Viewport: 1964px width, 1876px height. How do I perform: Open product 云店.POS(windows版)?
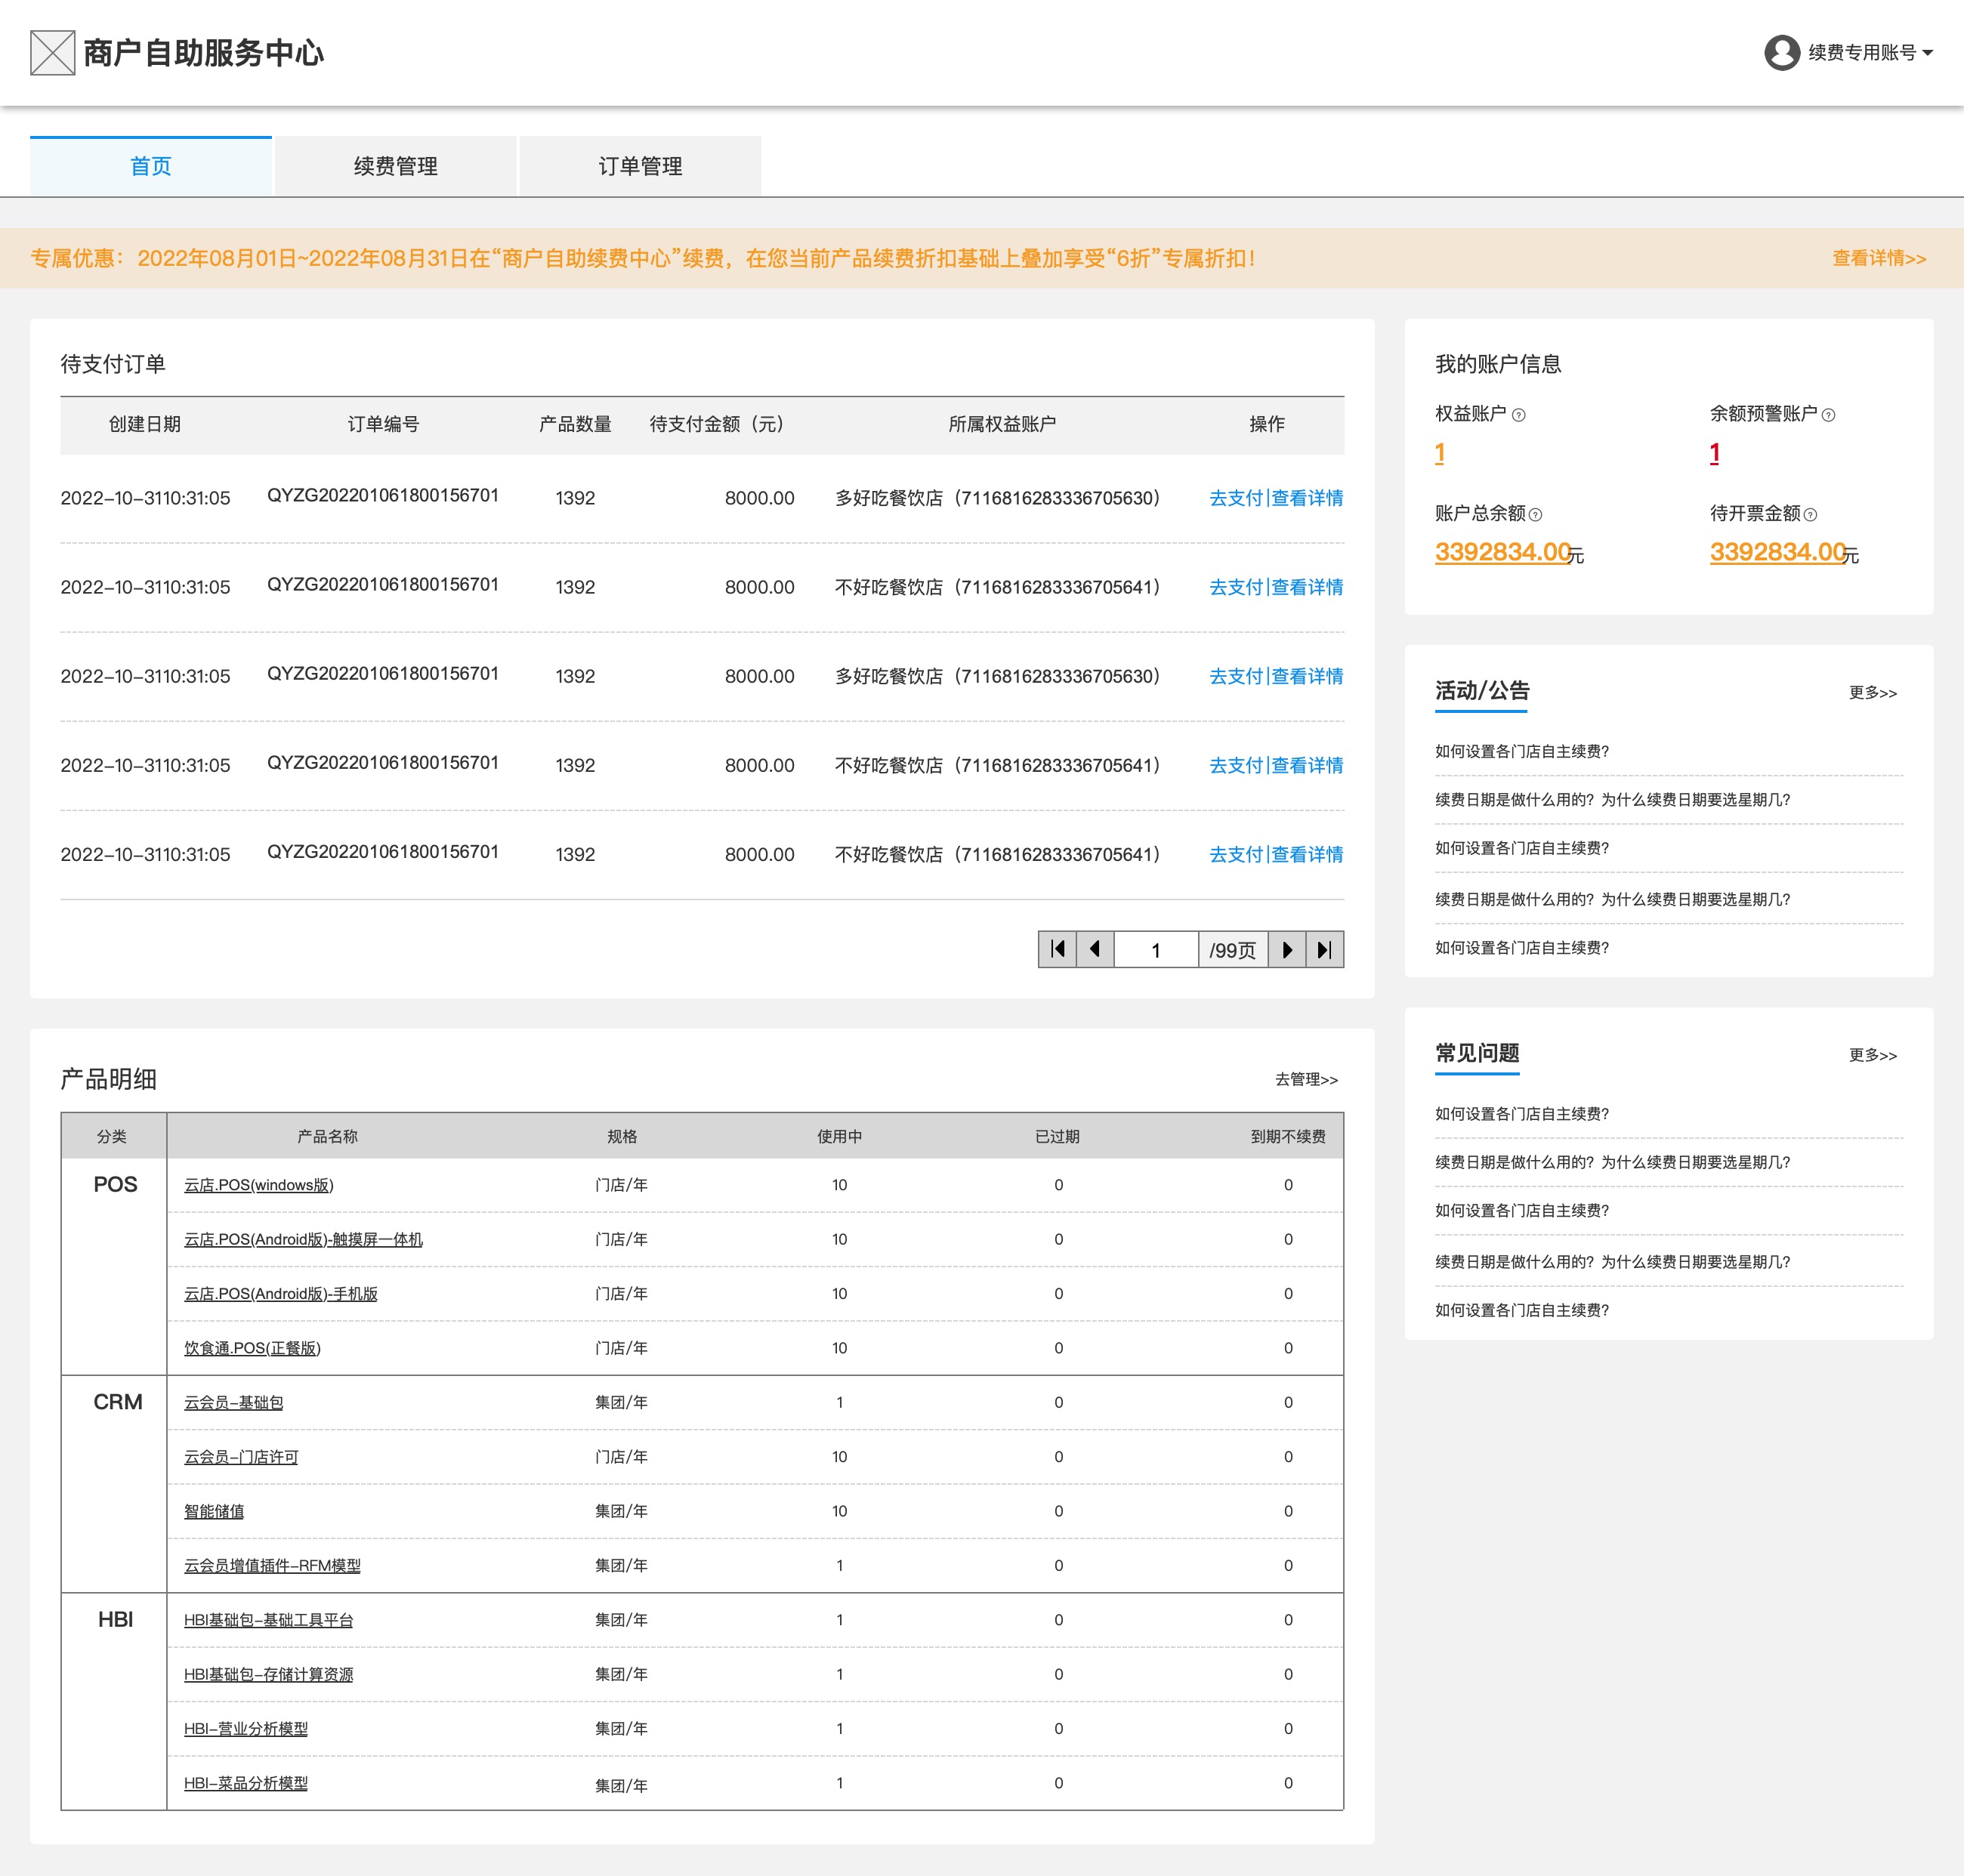[x=259, y=1185]
